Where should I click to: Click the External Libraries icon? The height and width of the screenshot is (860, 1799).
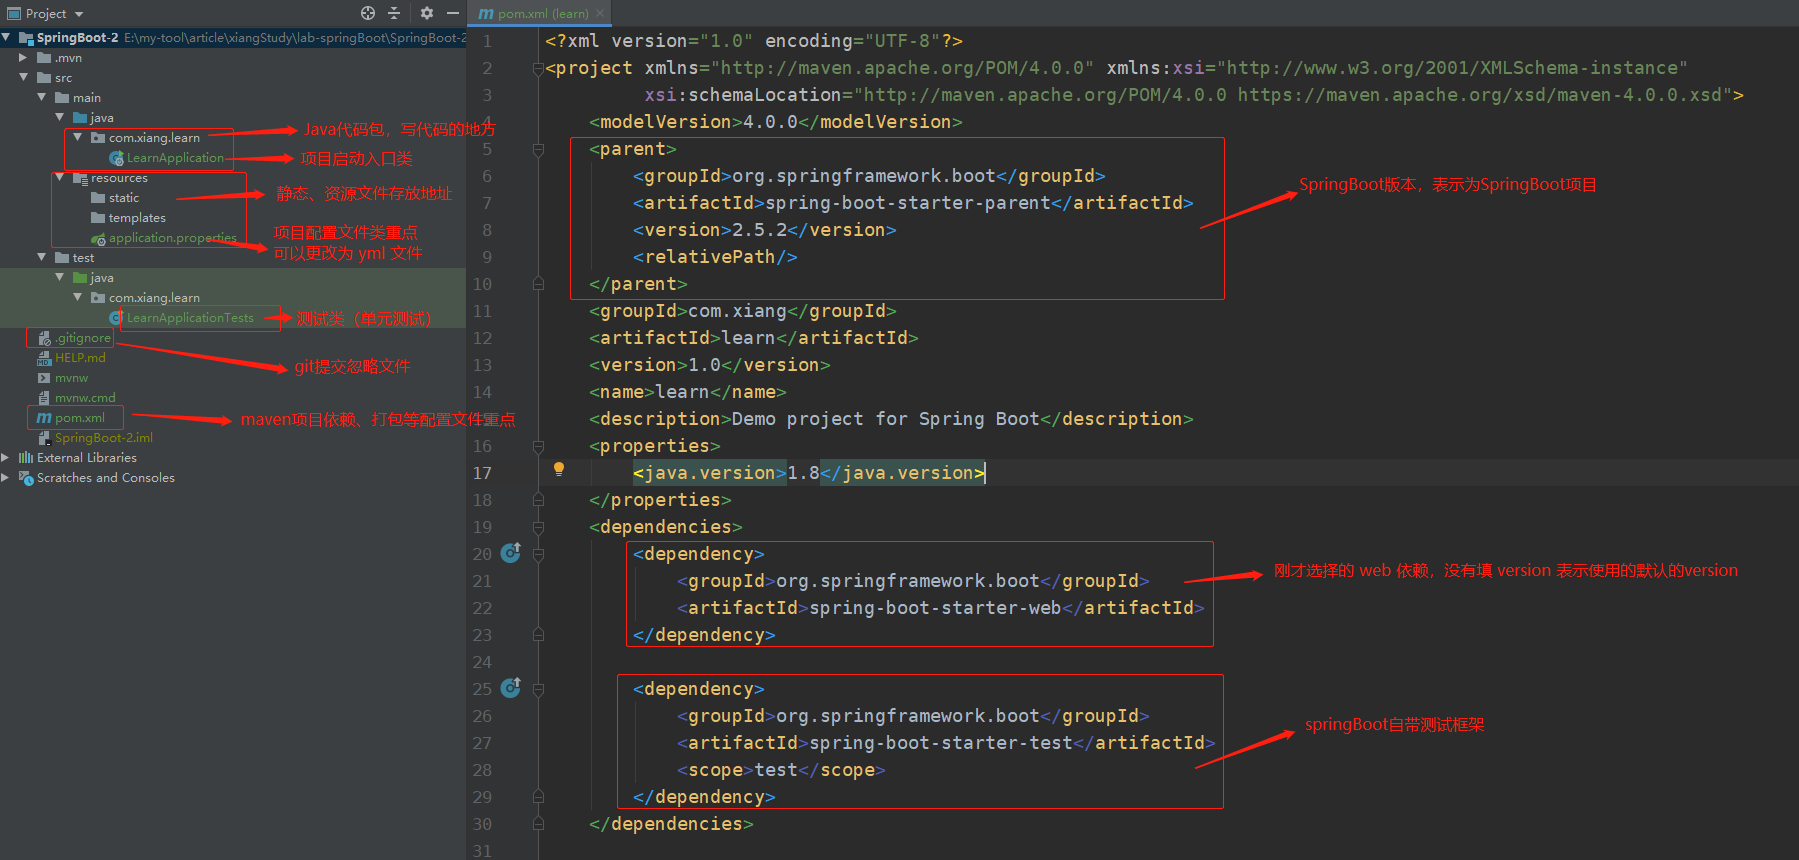tap(26, 458)
